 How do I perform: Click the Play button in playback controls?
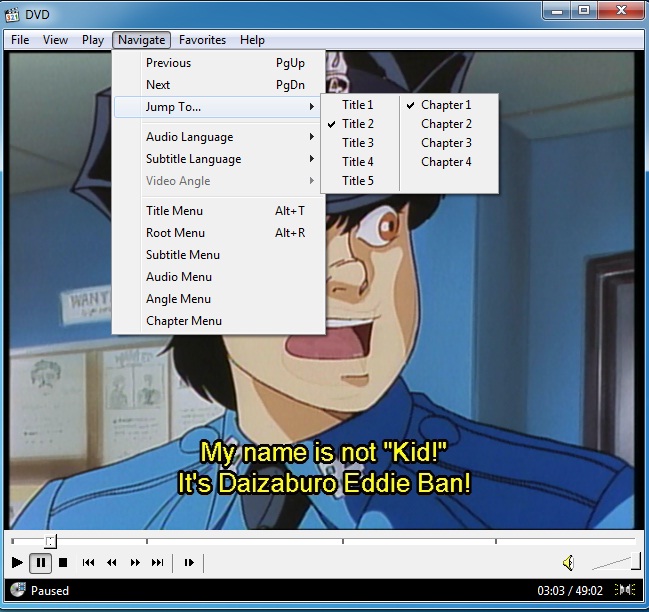(x=17, y=563)
